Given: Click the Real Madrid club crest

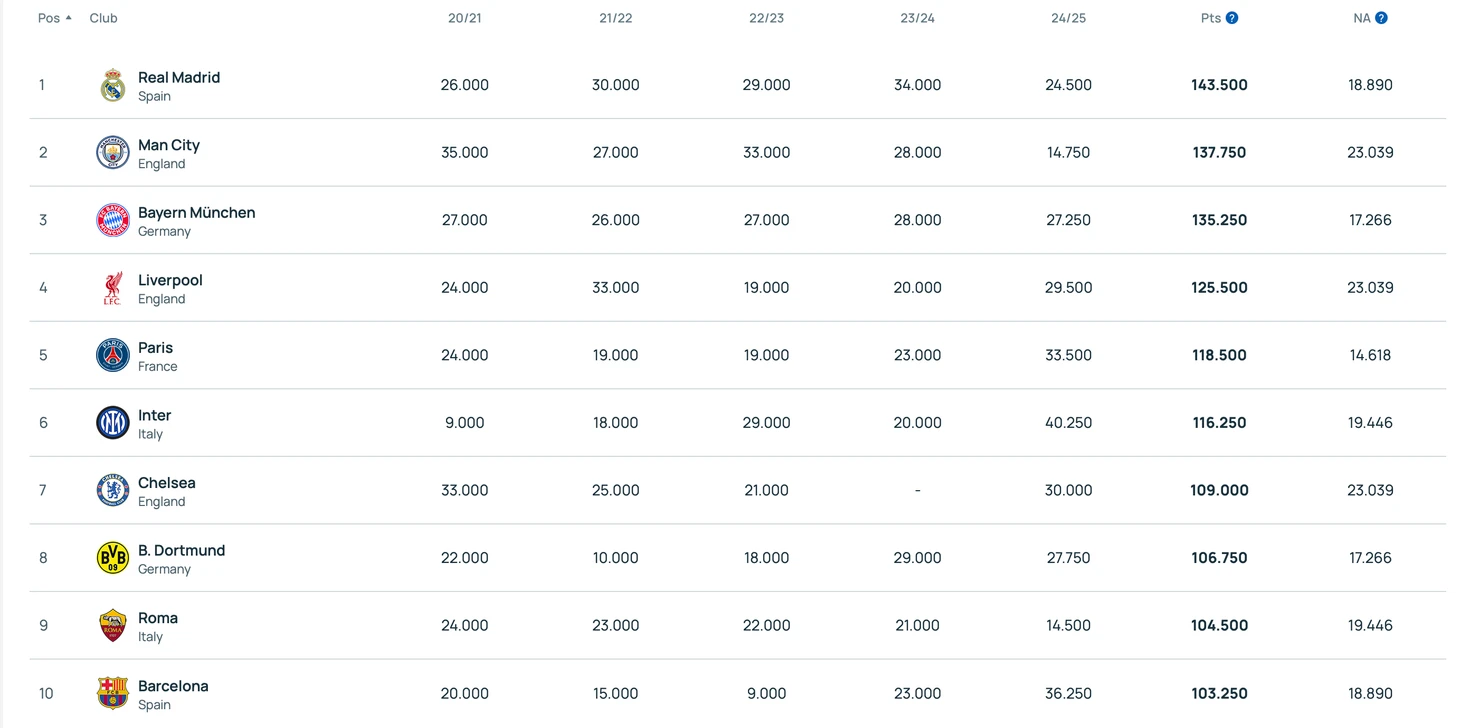Looking at the screenshot, I should pos(113,86).
